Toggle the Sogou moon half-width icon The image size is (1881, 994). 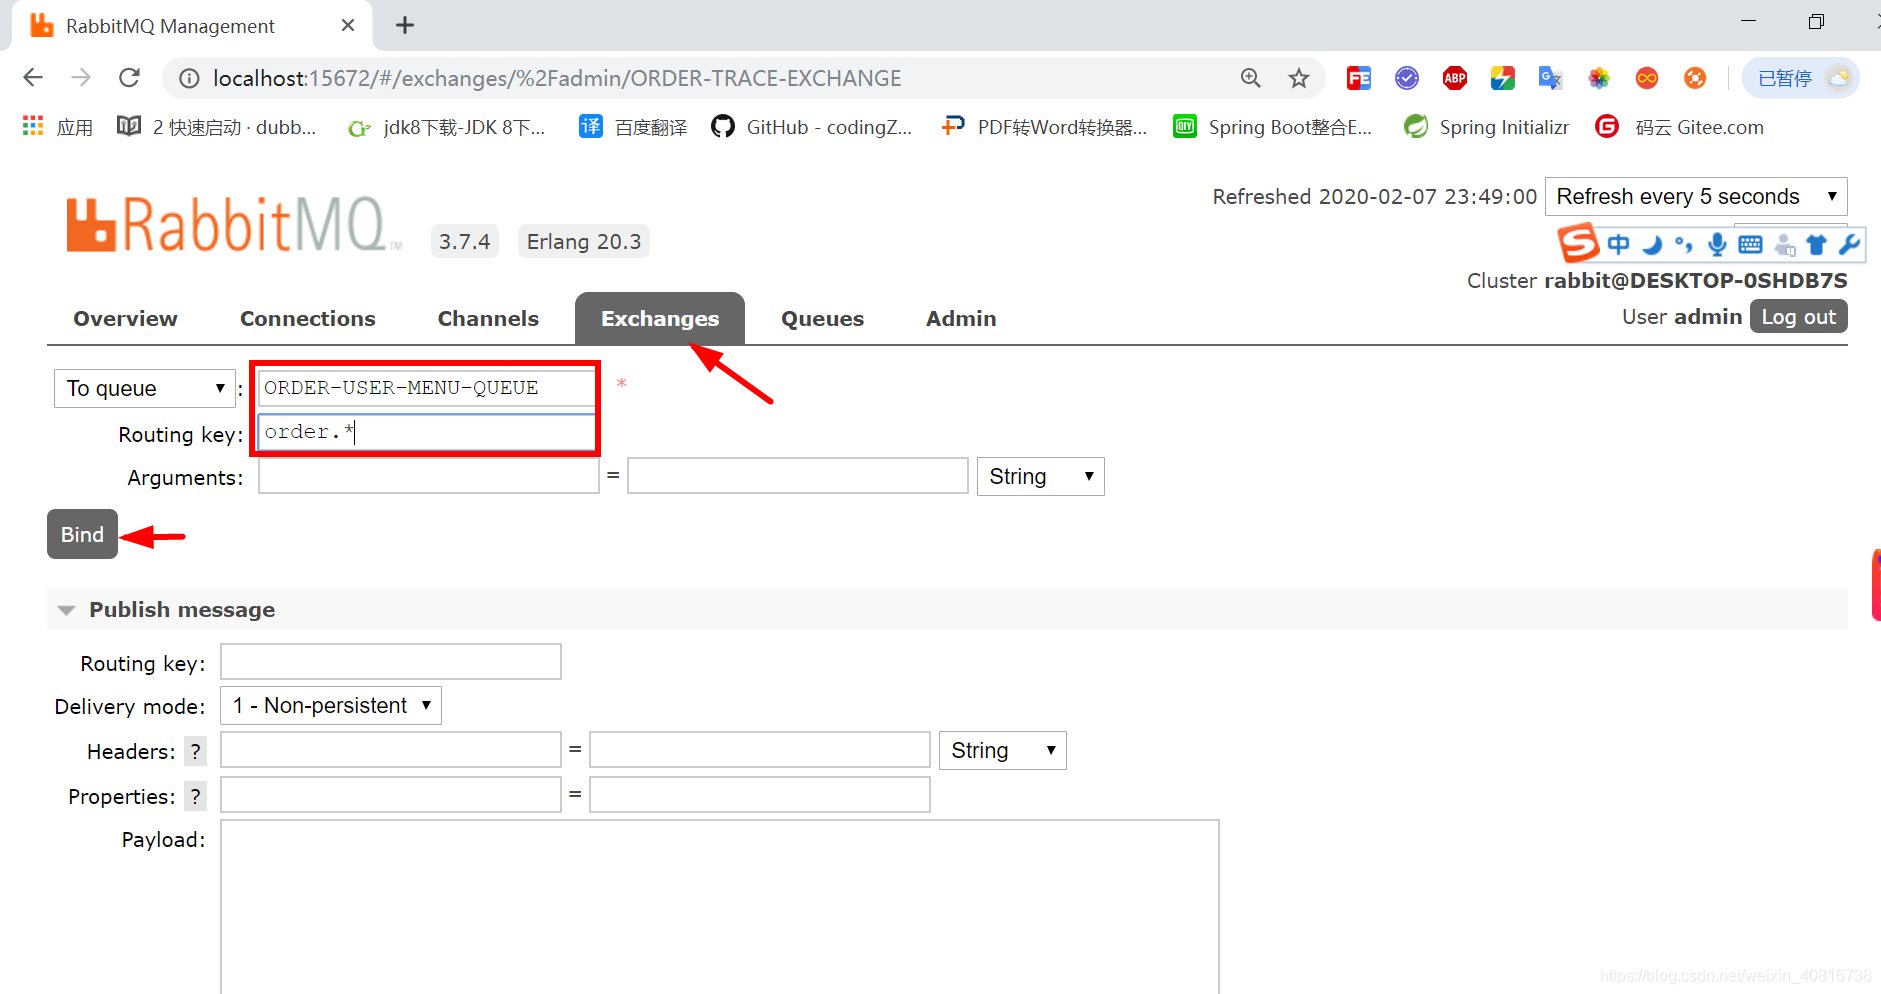pyautogui.click(x=1652, y=244)
